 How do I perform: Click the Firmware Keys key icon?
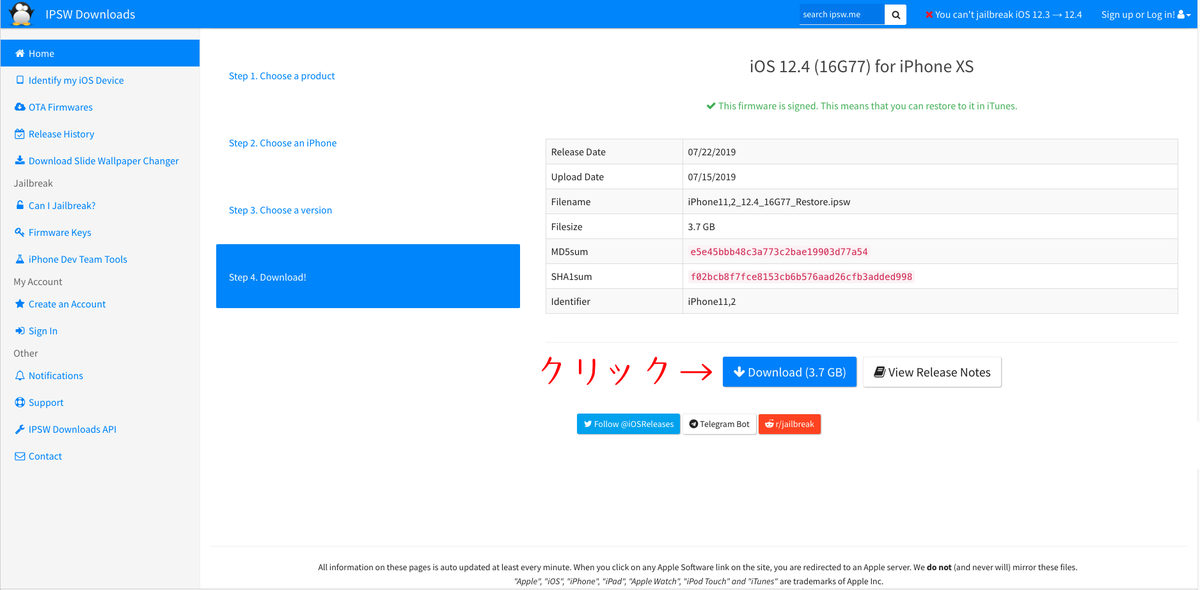(21, 232)
